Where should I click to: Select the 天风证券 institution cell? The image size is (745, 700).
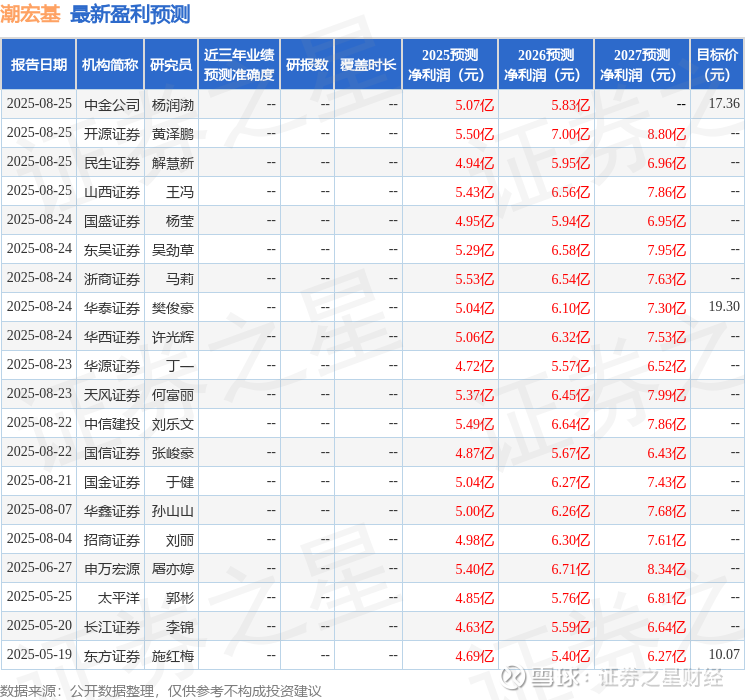(x=112, y=395)
